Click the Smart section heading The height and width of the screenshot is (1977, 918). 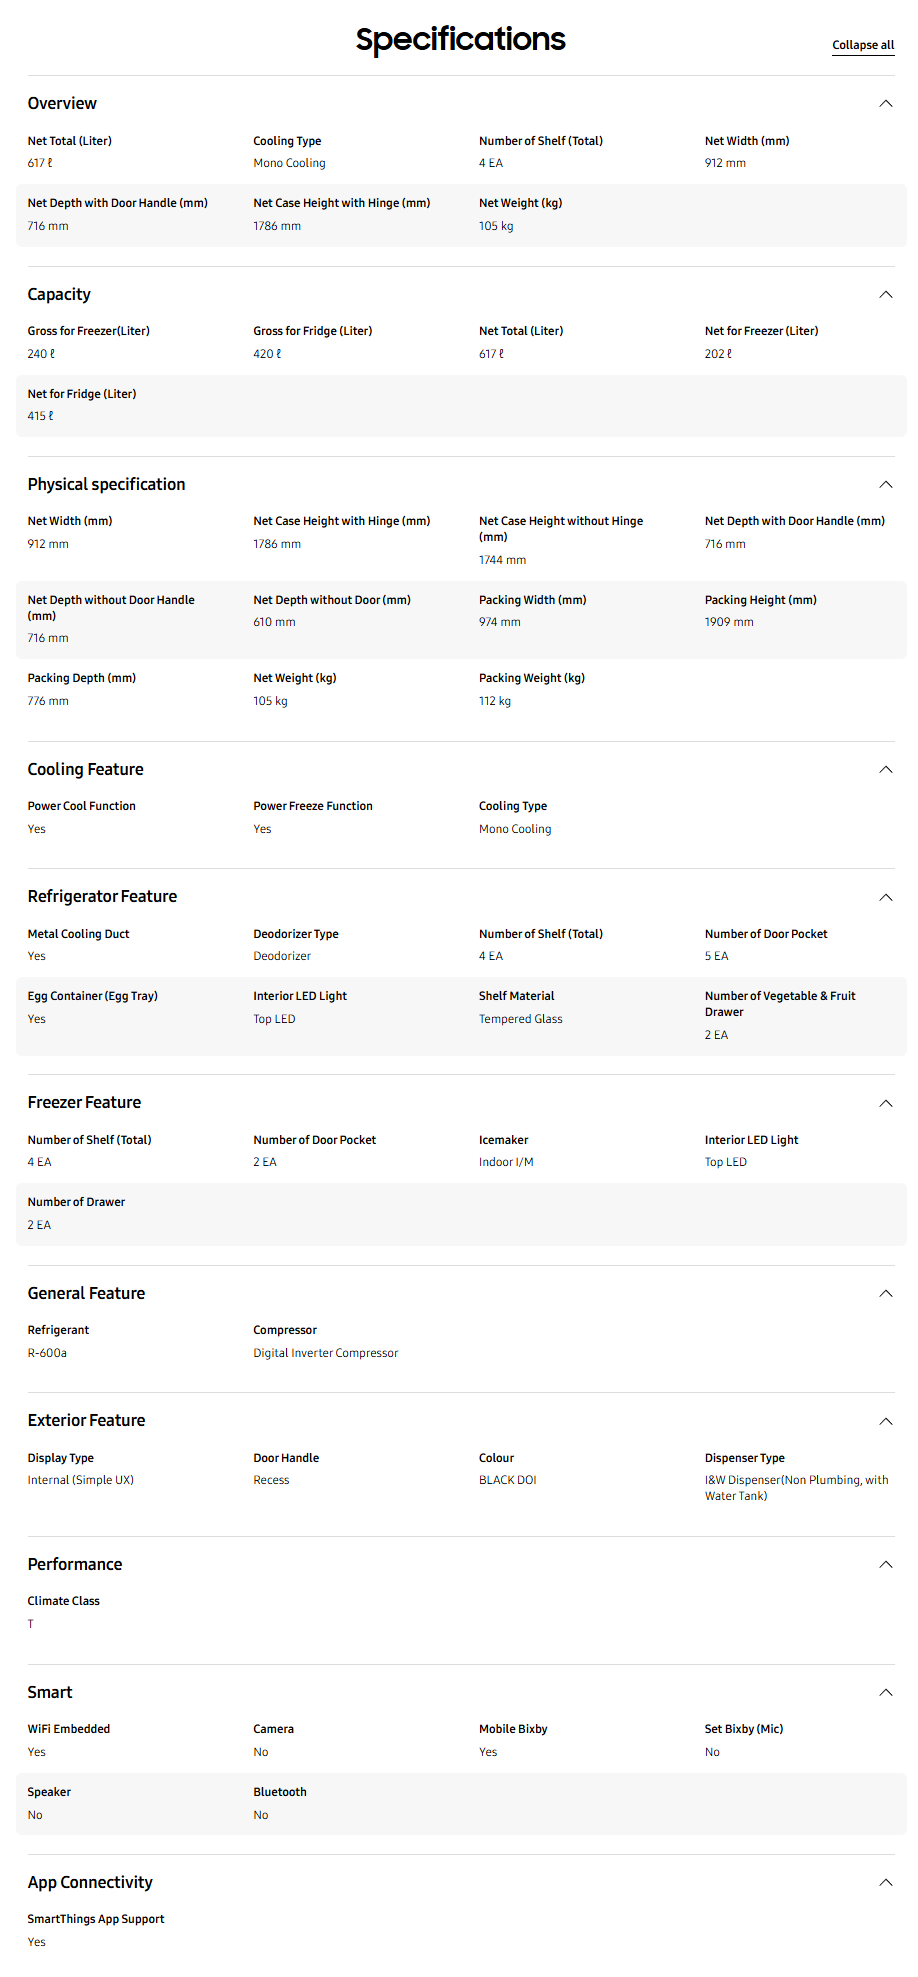click(x=50, y=1692)
